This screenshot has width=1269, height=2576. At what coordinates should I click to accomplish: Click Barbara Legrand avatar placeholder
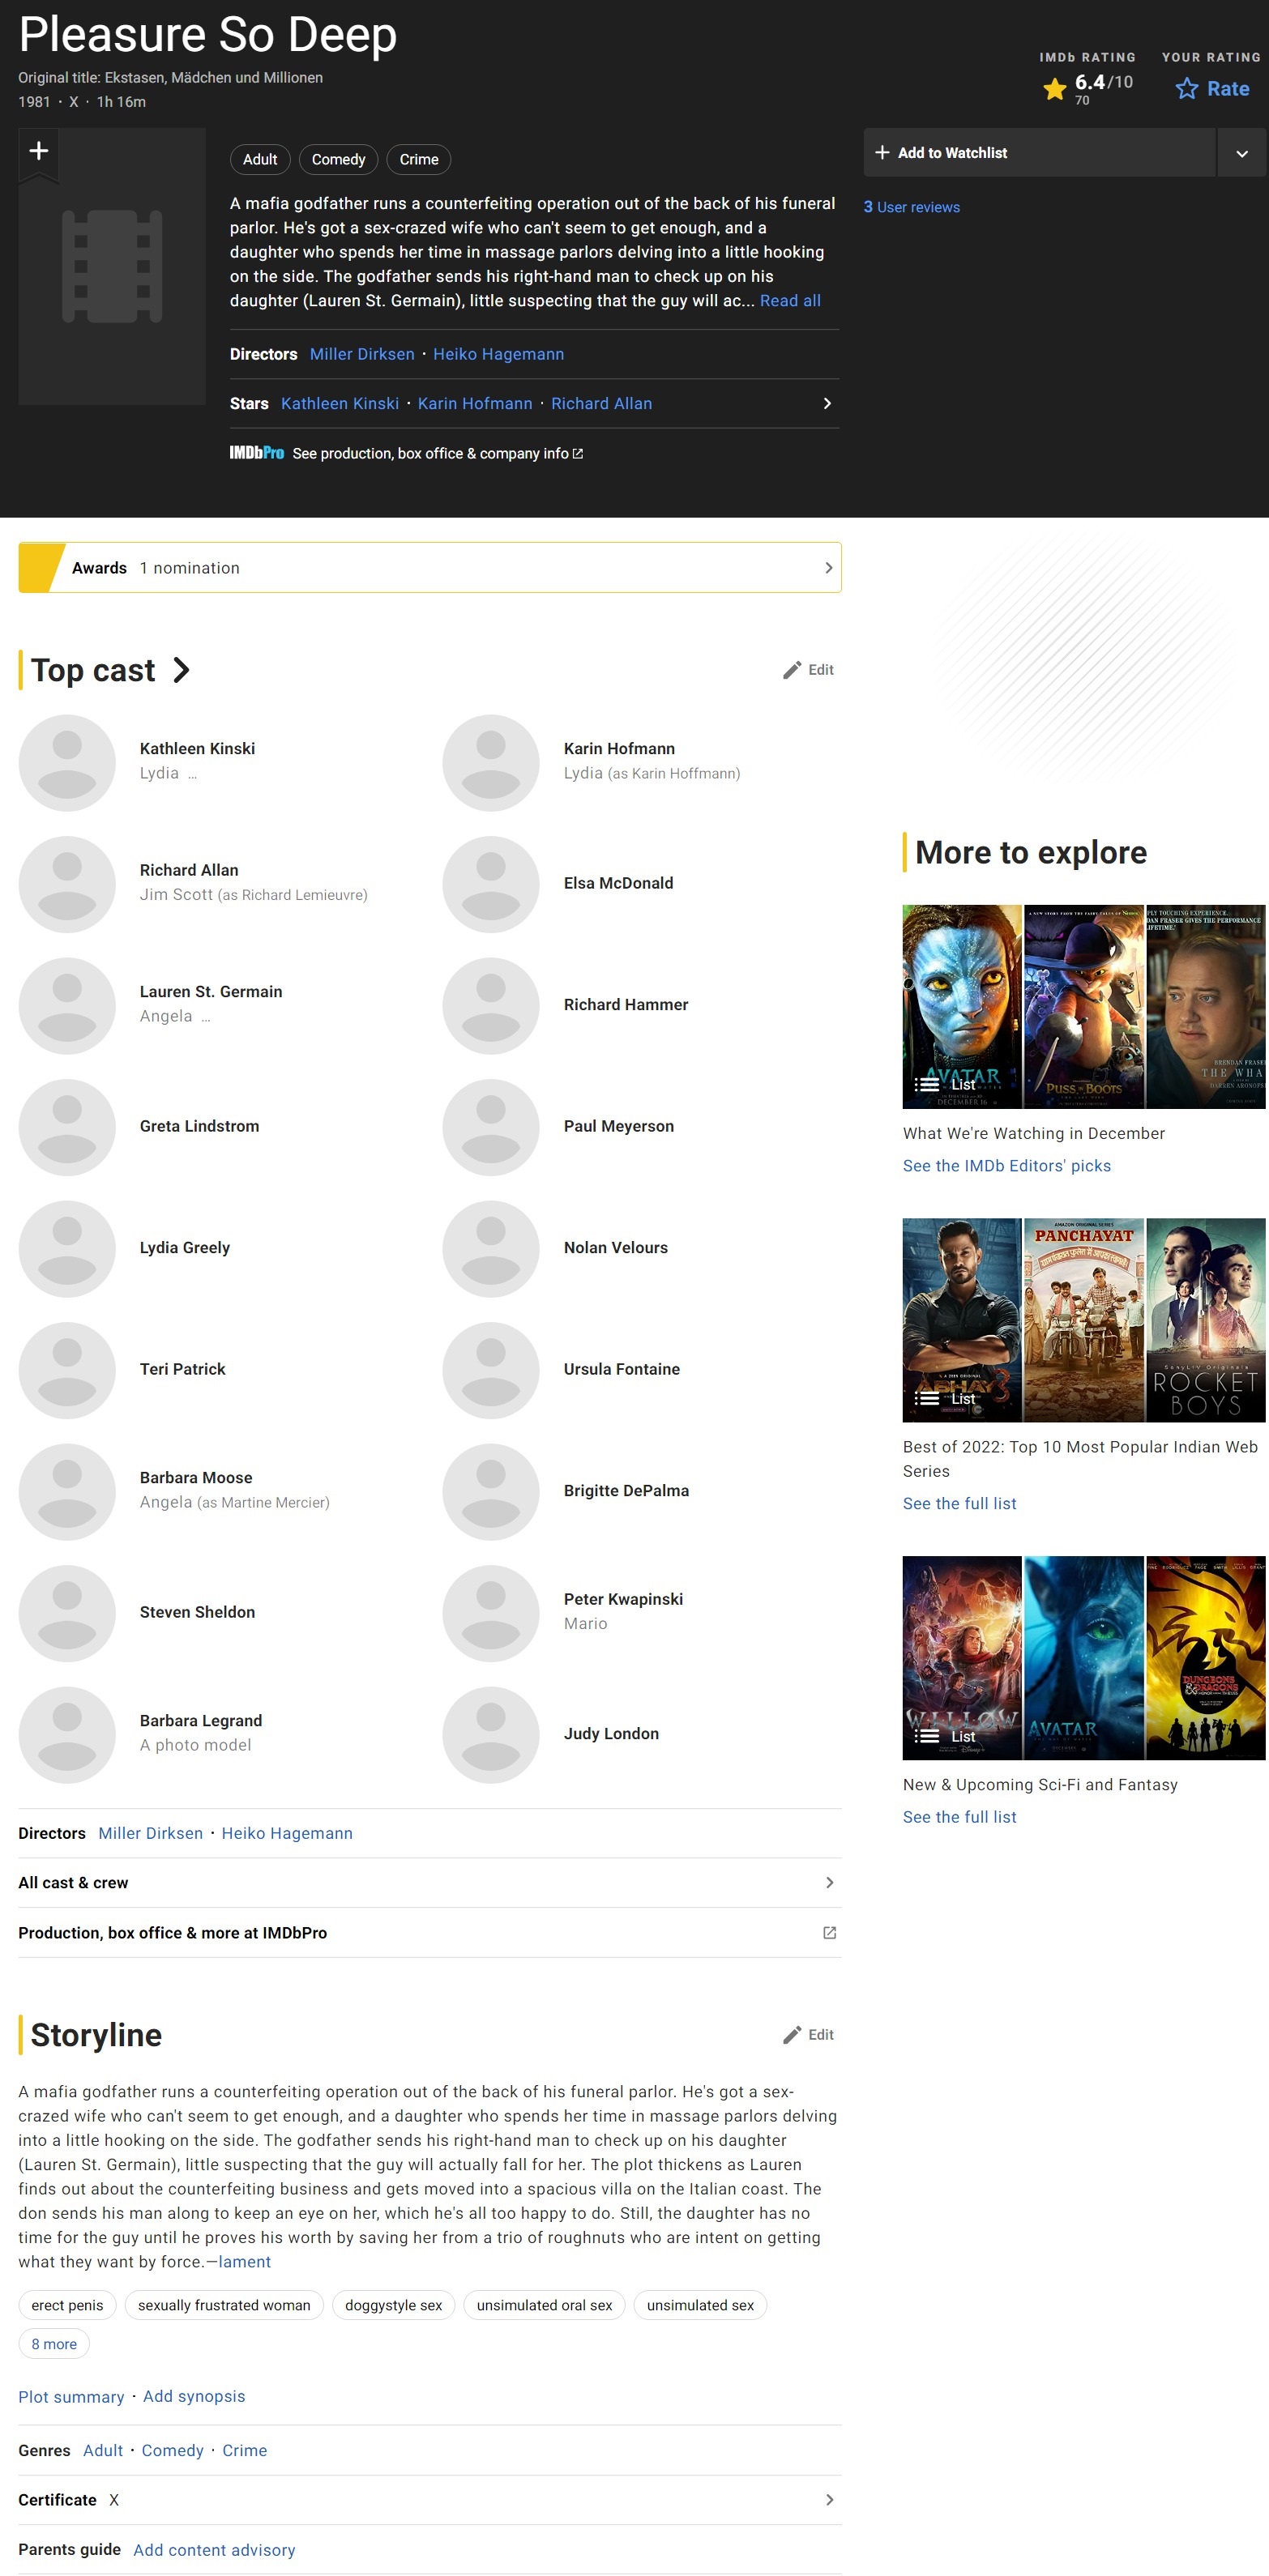click(67, 1734)
